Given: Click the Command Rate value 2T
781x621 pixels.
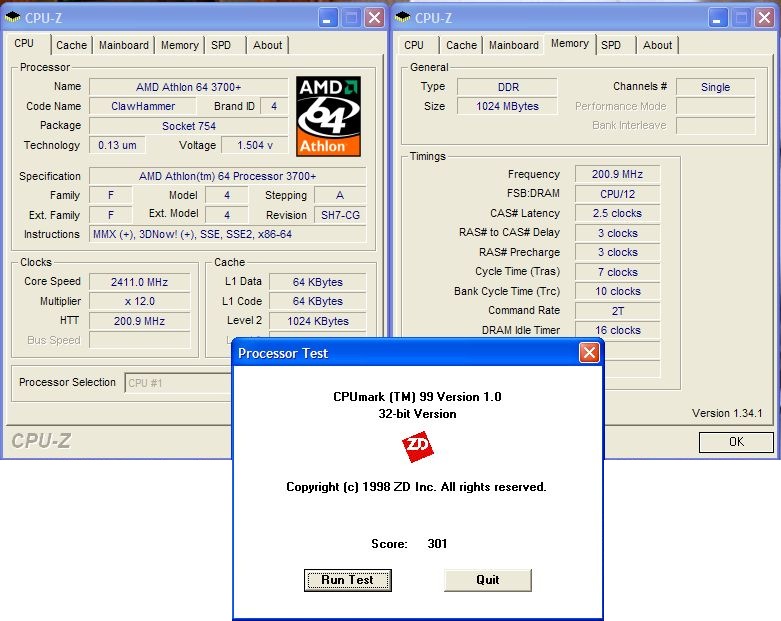Looking at the screenshot, I should tap(618, 311).
